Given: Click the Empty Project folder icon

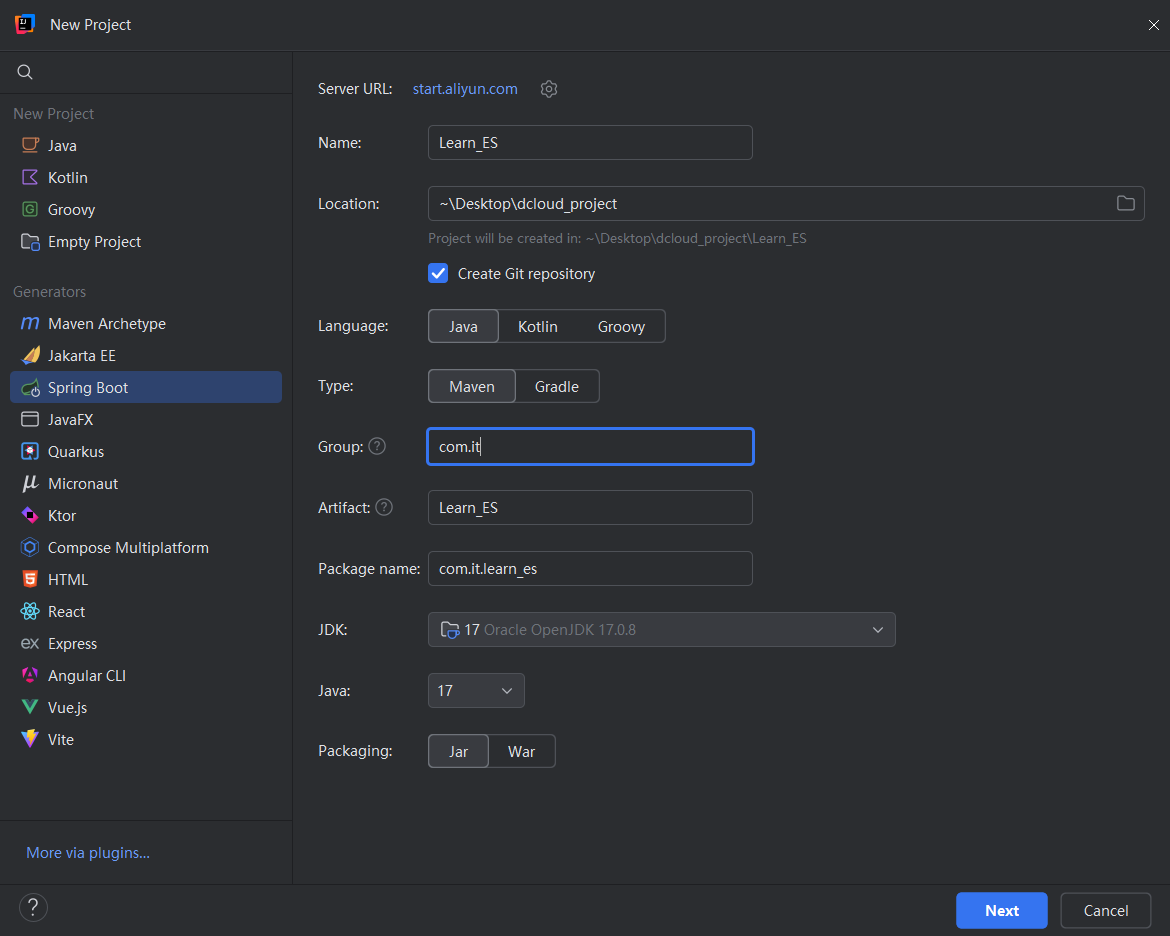Looking at the screenshot, I should (x=30, y=241).
